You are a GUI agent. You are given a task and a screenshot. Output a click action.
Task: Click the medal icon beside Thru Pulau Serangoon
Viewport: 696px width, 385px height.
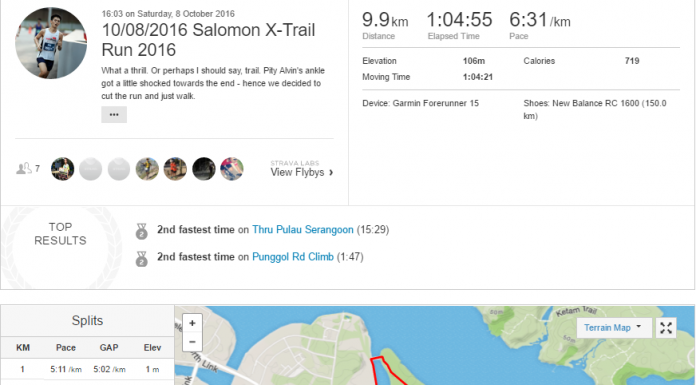[x=142, y=231]
